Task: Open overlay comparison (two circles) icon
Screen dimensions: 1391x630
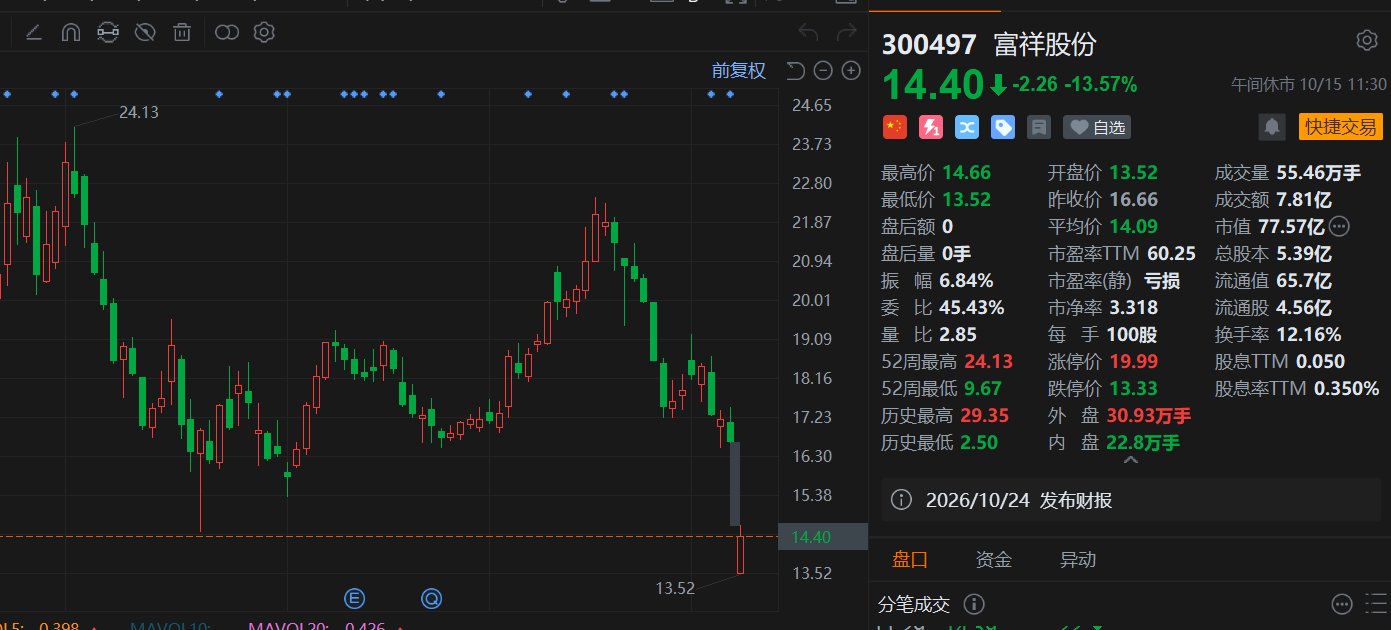Action: click(x=227, y=33)
